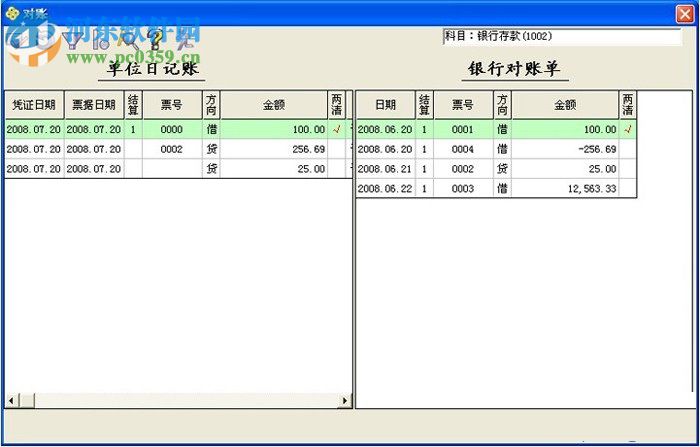Toggle 两清 cell on bank row 0003
The height and width of the screenshot is (447, 700).
(628, 188)
